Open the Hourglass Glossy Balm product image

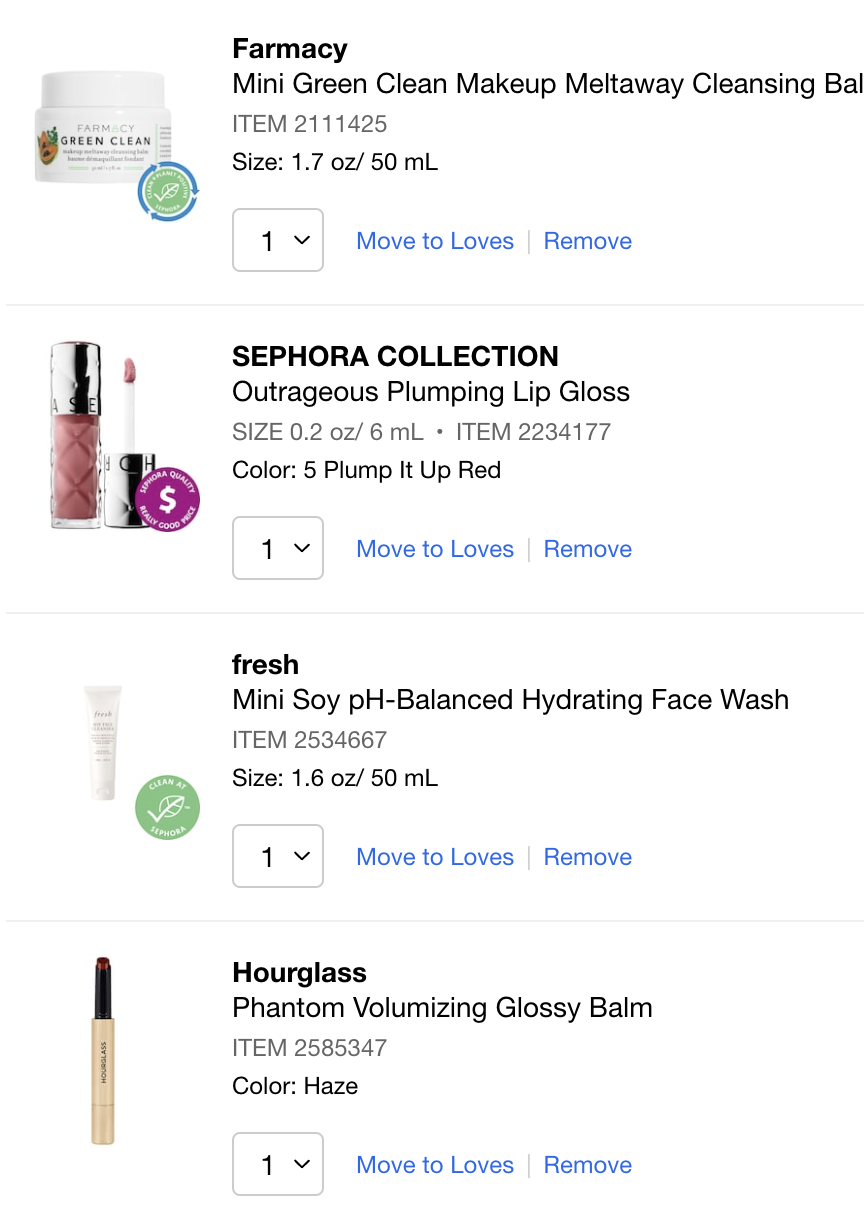click(x=103, y=1050)
